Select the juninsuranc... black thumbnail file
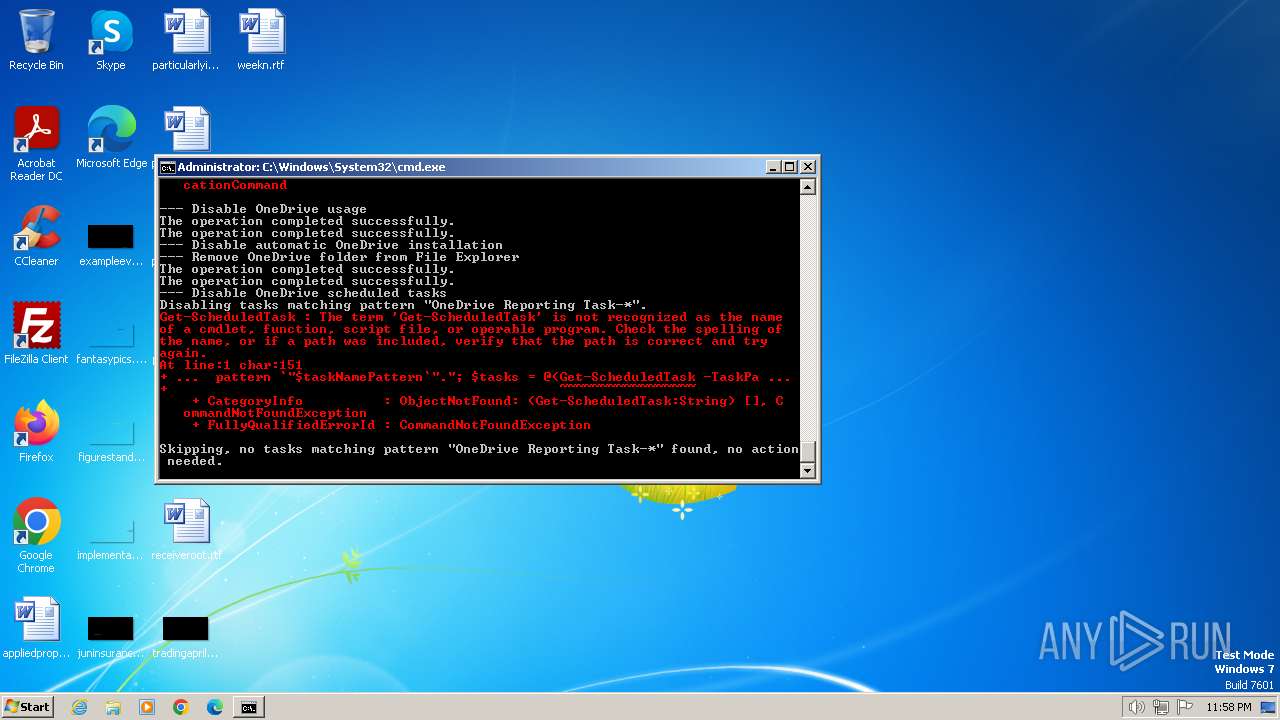This screenshot has height=720, width=1280. 111,636
